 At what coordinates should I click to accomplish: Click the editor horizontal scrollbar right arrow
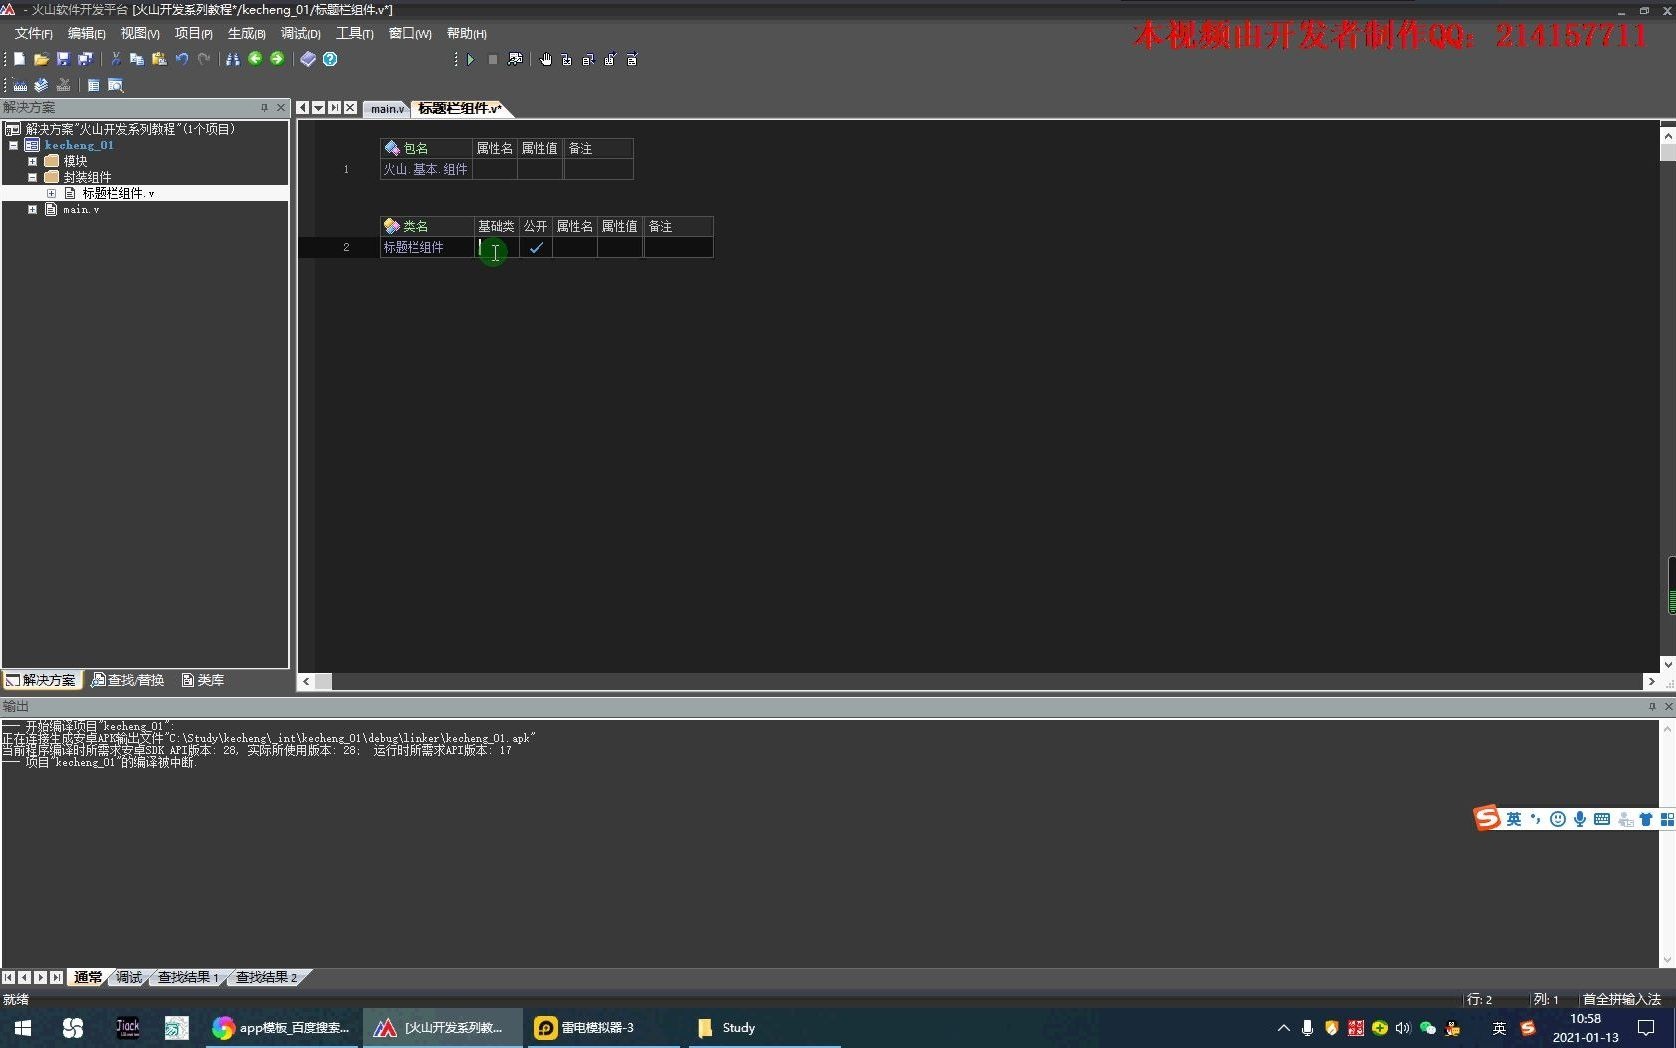pyautogui.click(x=1650, y=681)
